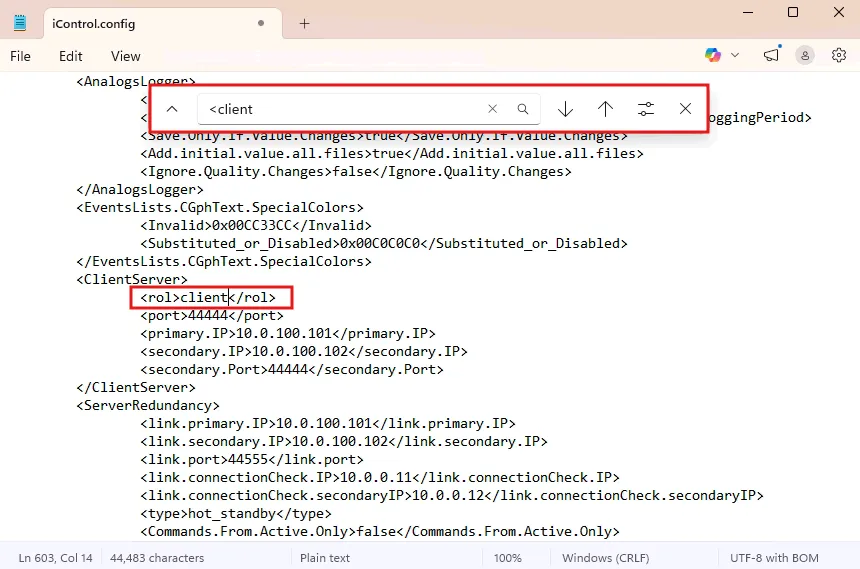Screen dimensions: 860x569
Task: Select the iControl.config tab
Action: coord(163,24)
